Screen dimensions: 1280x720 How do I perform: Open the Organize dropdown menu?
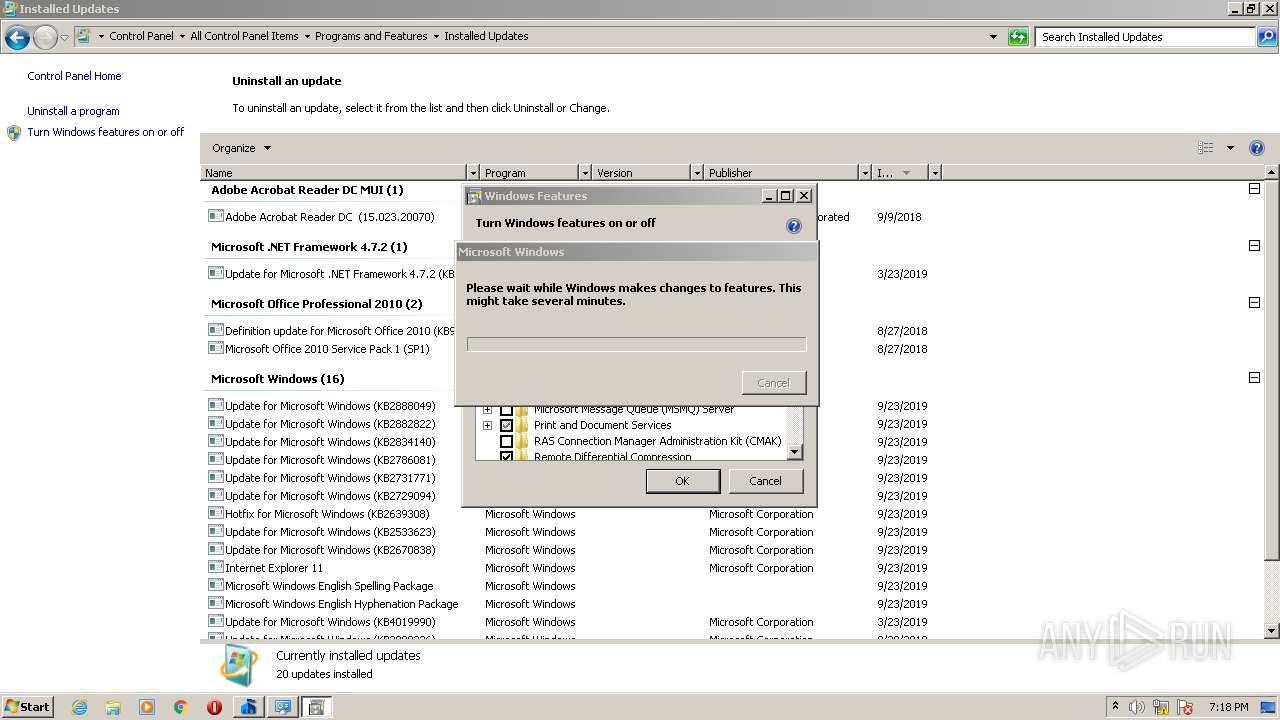click(241, 148)
